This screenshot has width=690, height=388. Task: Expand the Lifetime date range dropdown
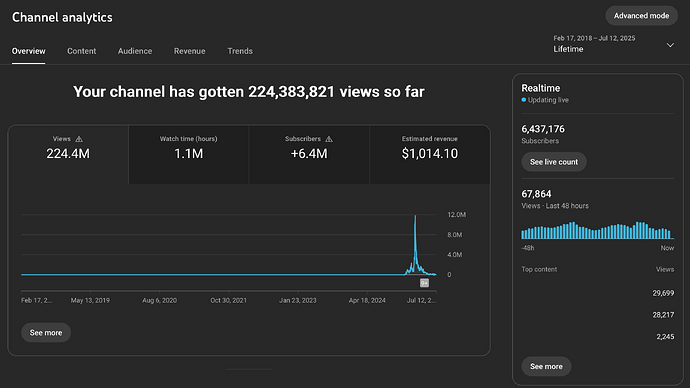613,44
